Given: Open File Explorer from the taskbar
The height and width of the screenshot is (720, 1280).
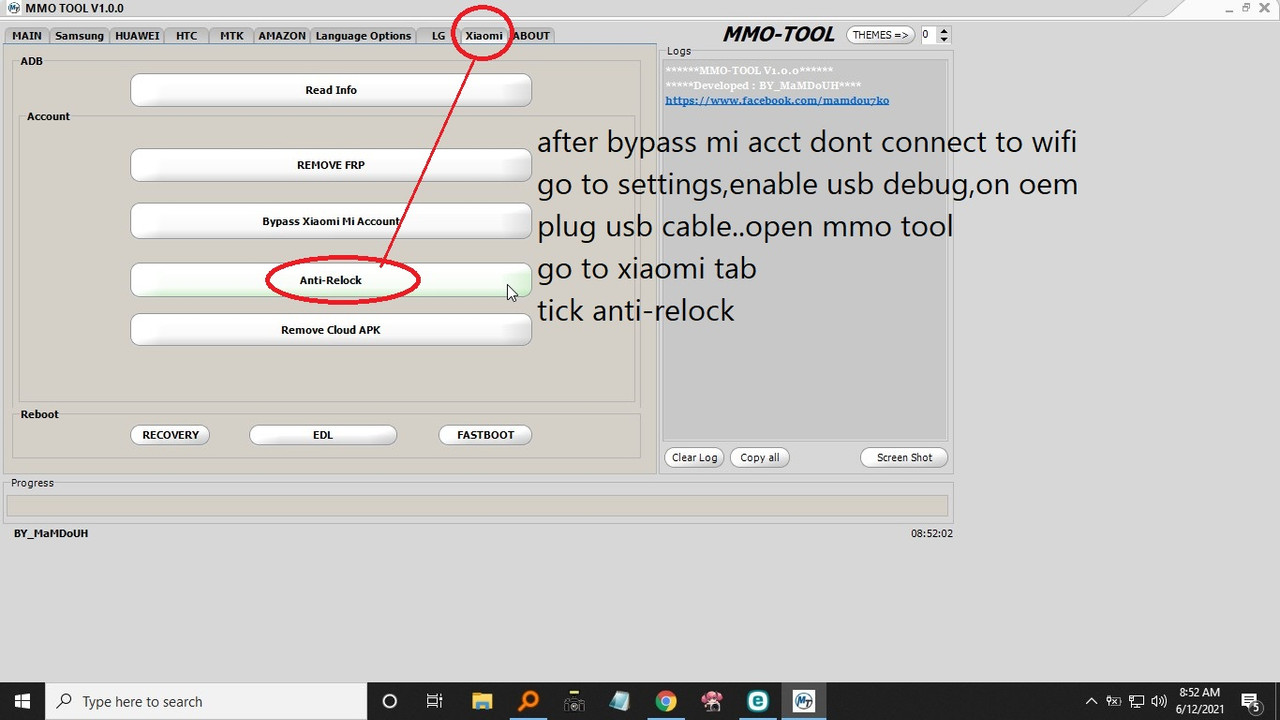Looking at the screenshot, I should coord(481,701).
